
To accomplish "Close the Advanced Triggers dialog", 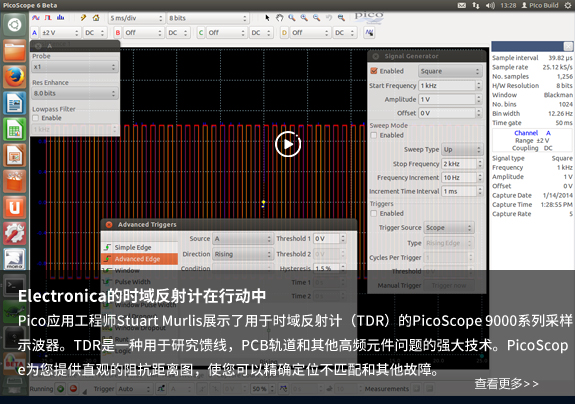I will coord(109,224).
